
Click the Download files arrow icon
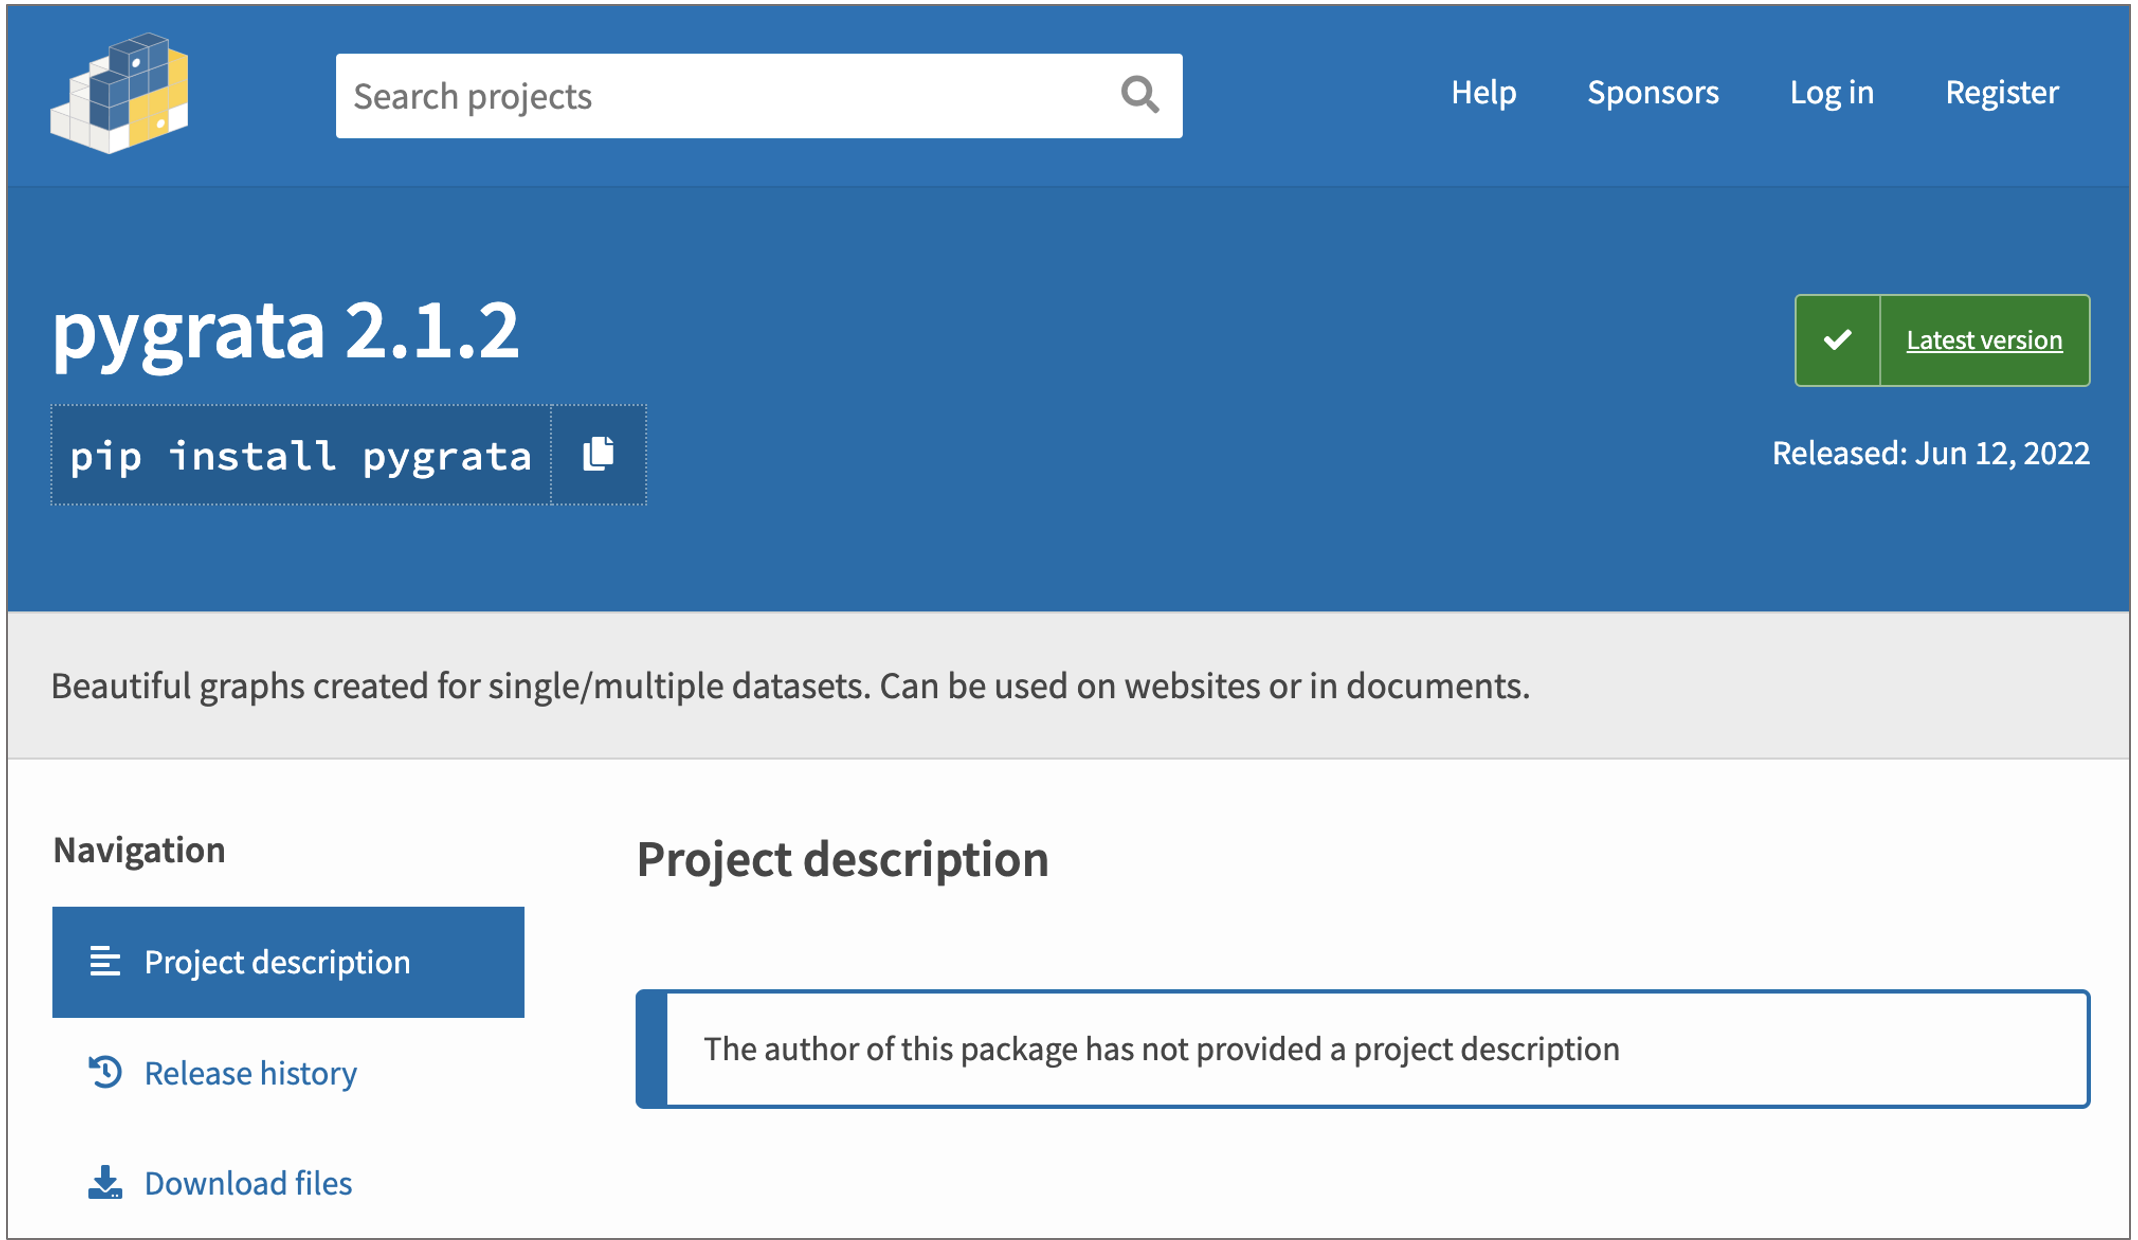[104, 1183]
